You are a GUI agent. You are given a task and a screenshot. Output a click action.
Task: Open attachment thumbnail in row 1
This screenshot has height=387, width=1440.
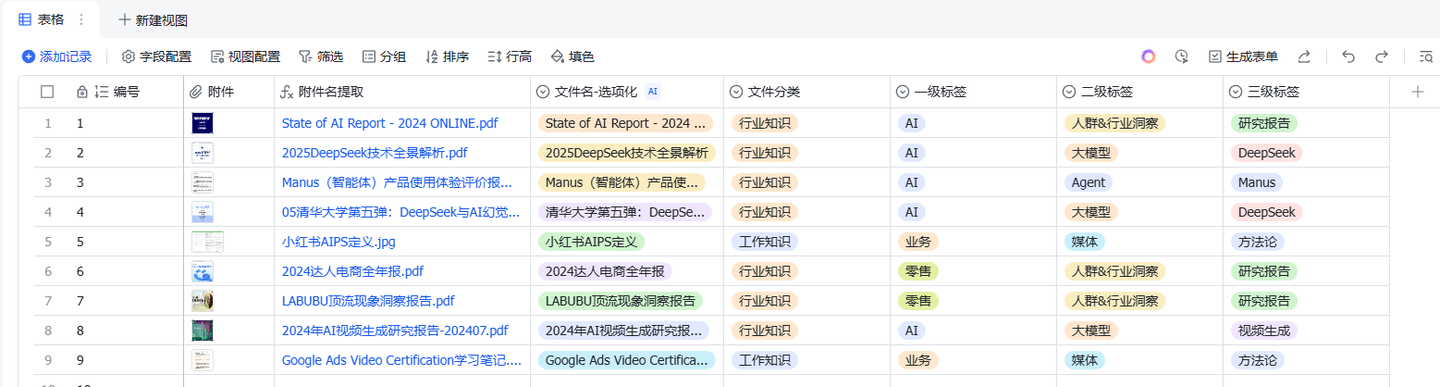pos(203,124)
